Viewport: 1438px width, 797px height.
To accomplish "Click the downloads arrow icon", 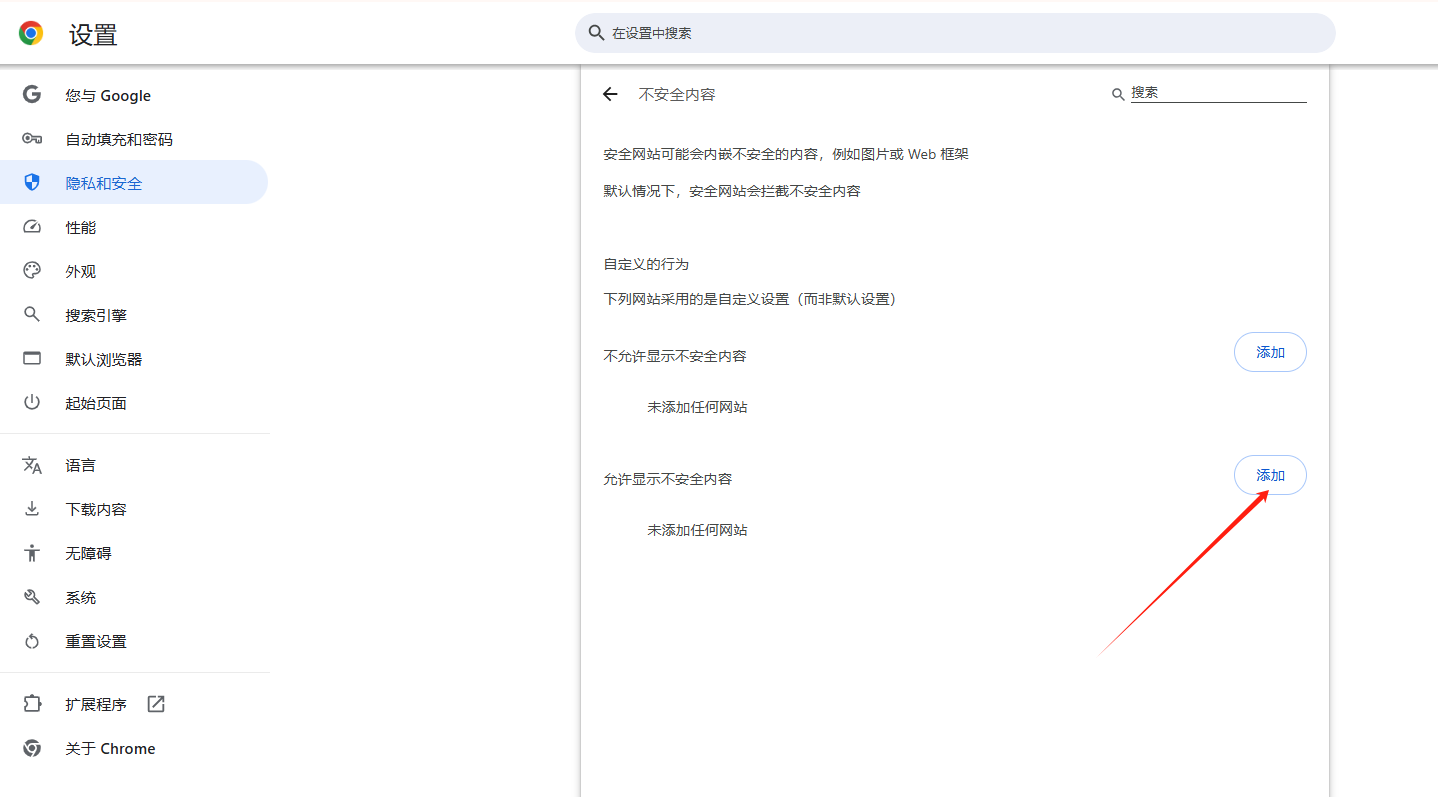I will 32,509.
